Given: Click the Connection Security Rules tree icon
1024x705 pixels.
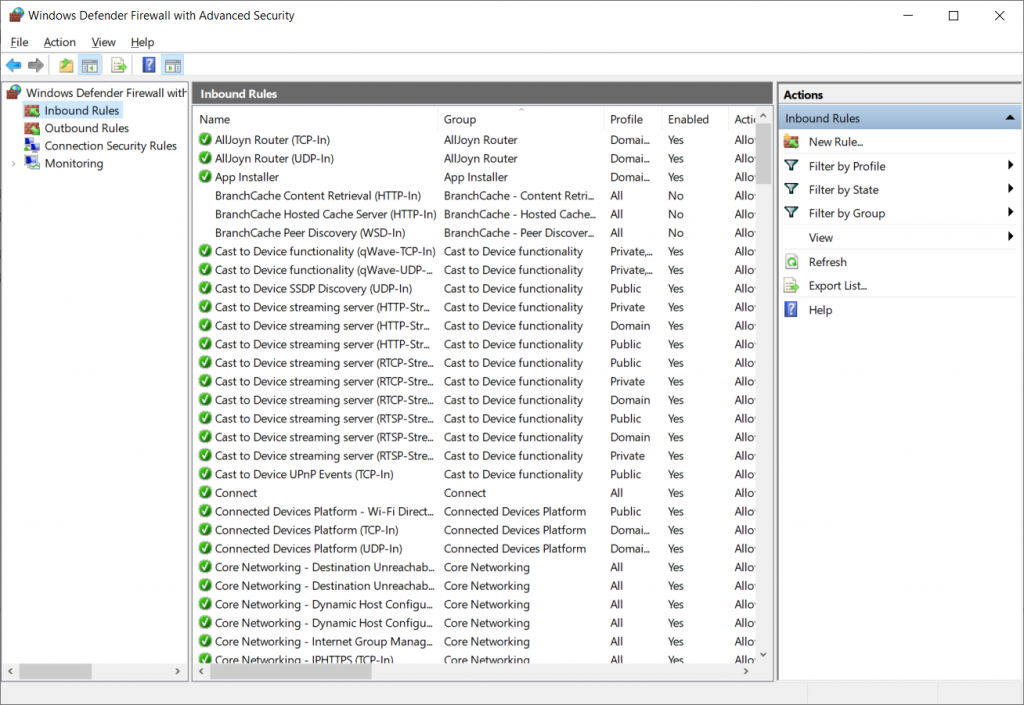Looking at the screenshot, I should pyautogui.click(x=32, y=145).
